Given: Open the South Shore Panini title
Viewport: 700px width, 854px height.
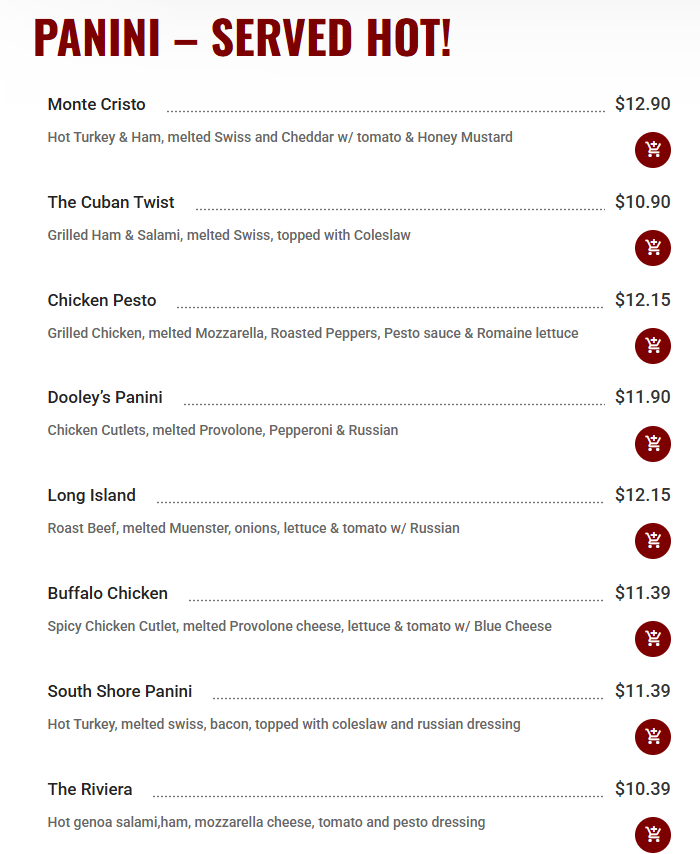Looking at the screenshot, I should click(119, 691).
